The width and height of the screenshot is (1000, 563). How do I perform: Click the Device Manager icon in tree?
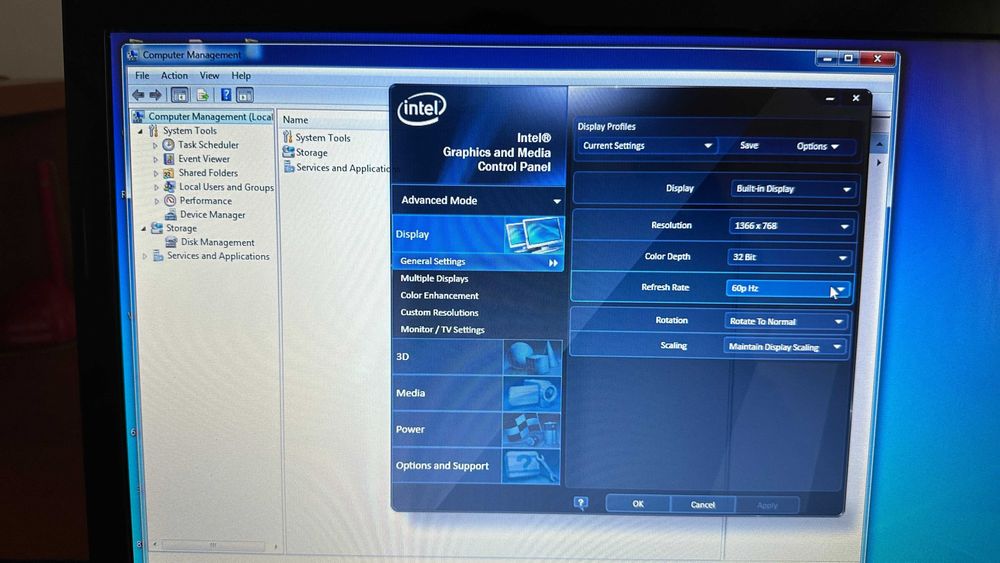tap(171, 215)
